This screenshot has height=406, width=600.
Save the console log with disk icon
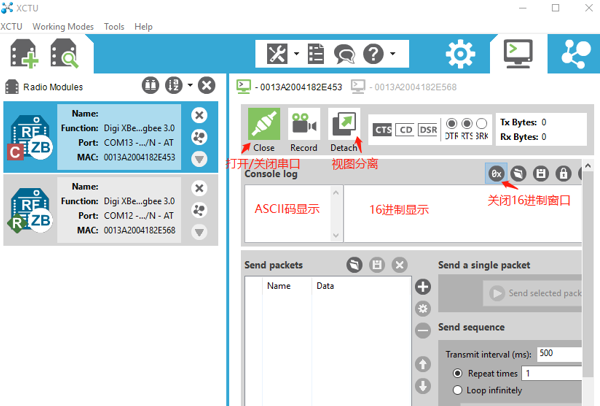click(541, 173)
